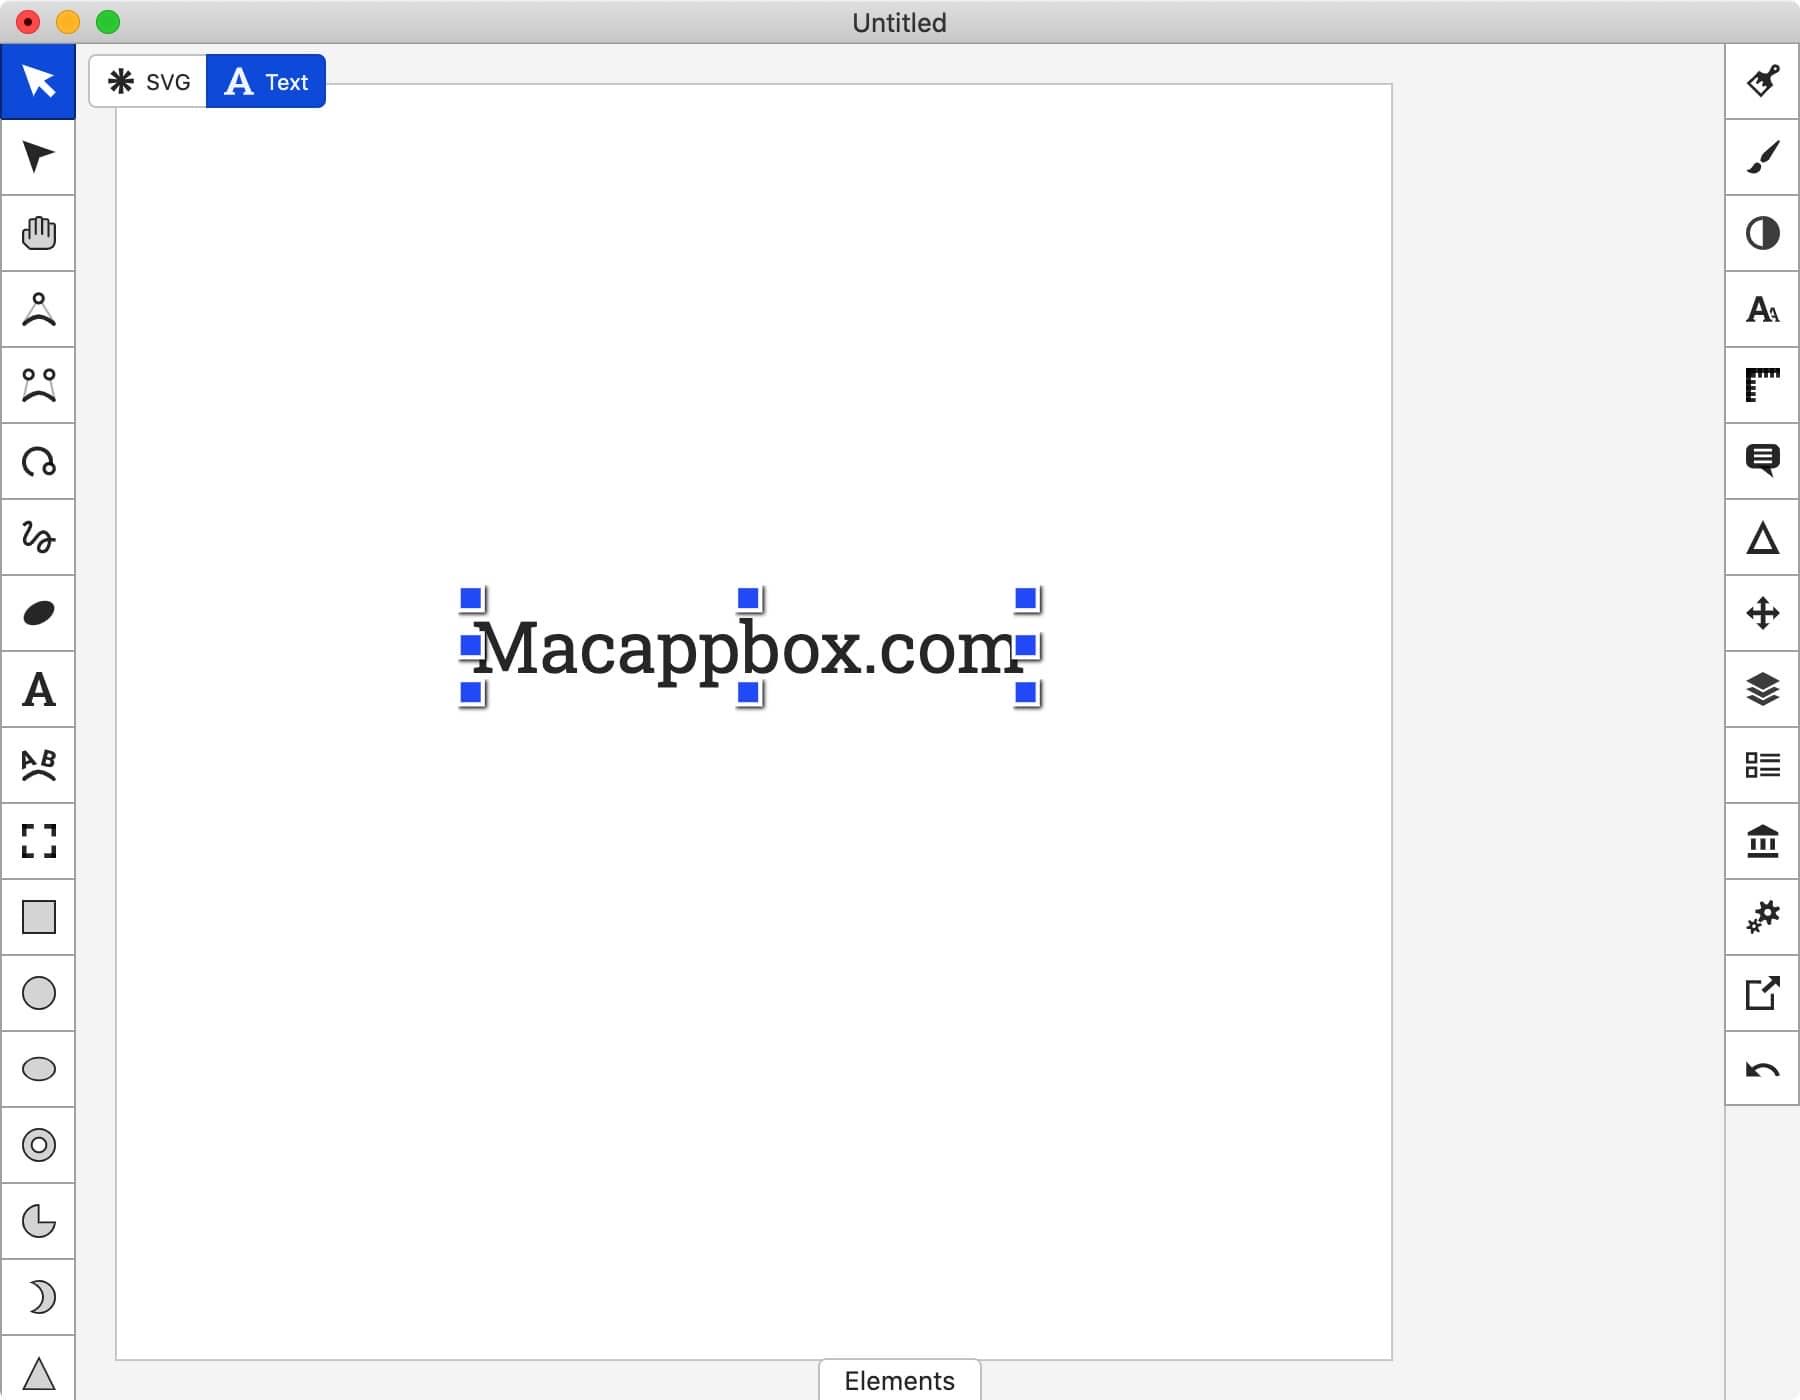Screen dimensions: 1800x1400
Task: Click the left-middle selection handle
Action: pos(471,645)
